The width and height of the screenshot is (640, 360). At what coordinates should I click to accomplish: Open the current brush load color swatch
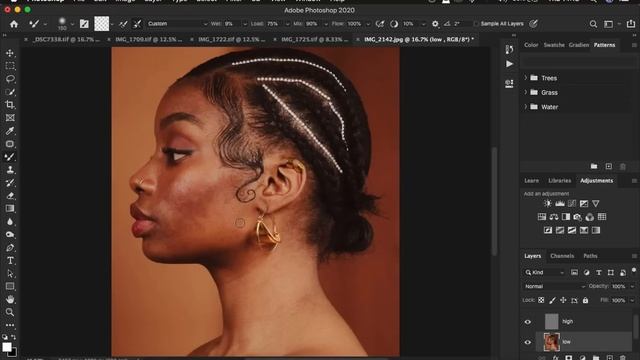(101, 24)
